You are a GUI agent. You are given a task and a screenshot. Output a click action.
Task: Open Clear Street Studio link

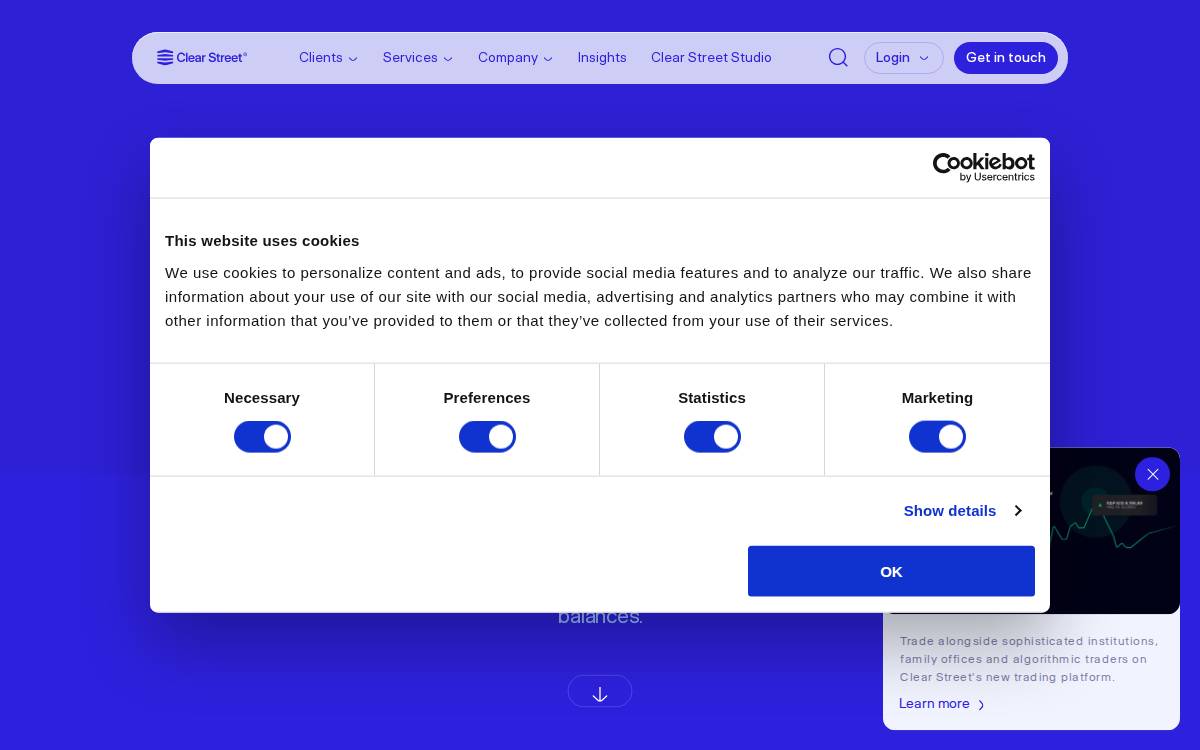click(x=711, y=58)
